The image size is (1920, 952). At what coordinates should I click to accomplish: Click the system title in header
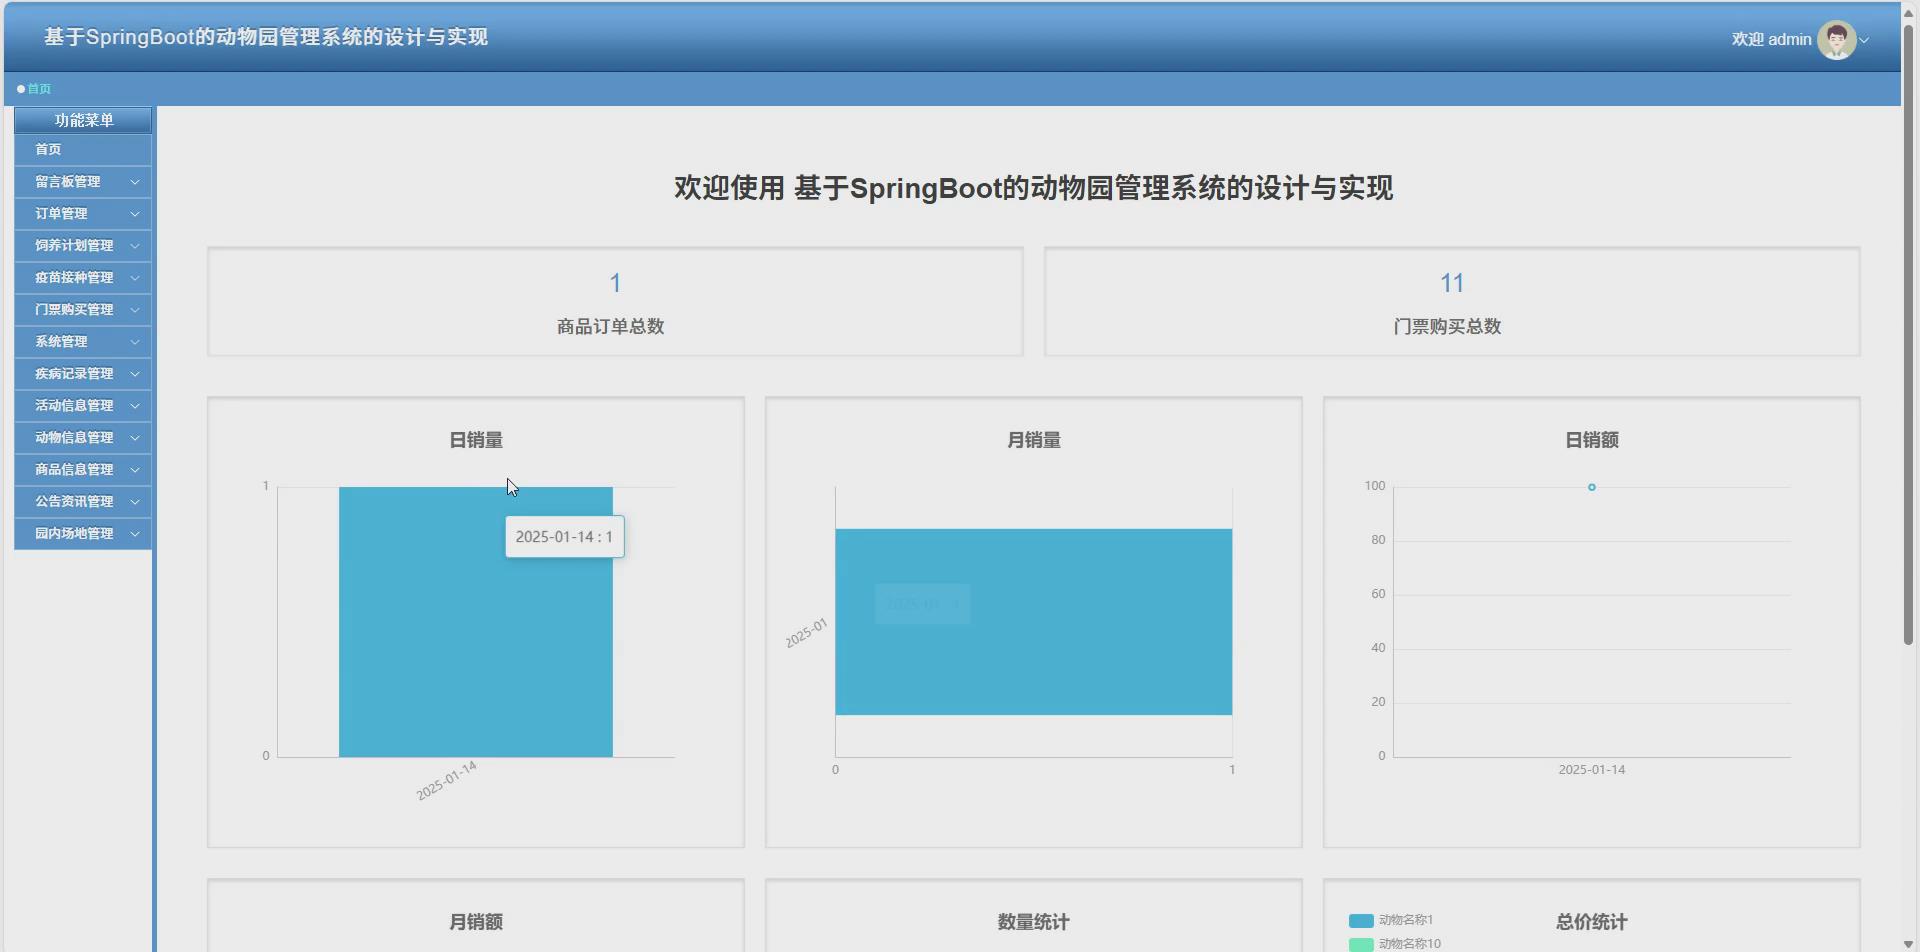(x=266, y=37)
